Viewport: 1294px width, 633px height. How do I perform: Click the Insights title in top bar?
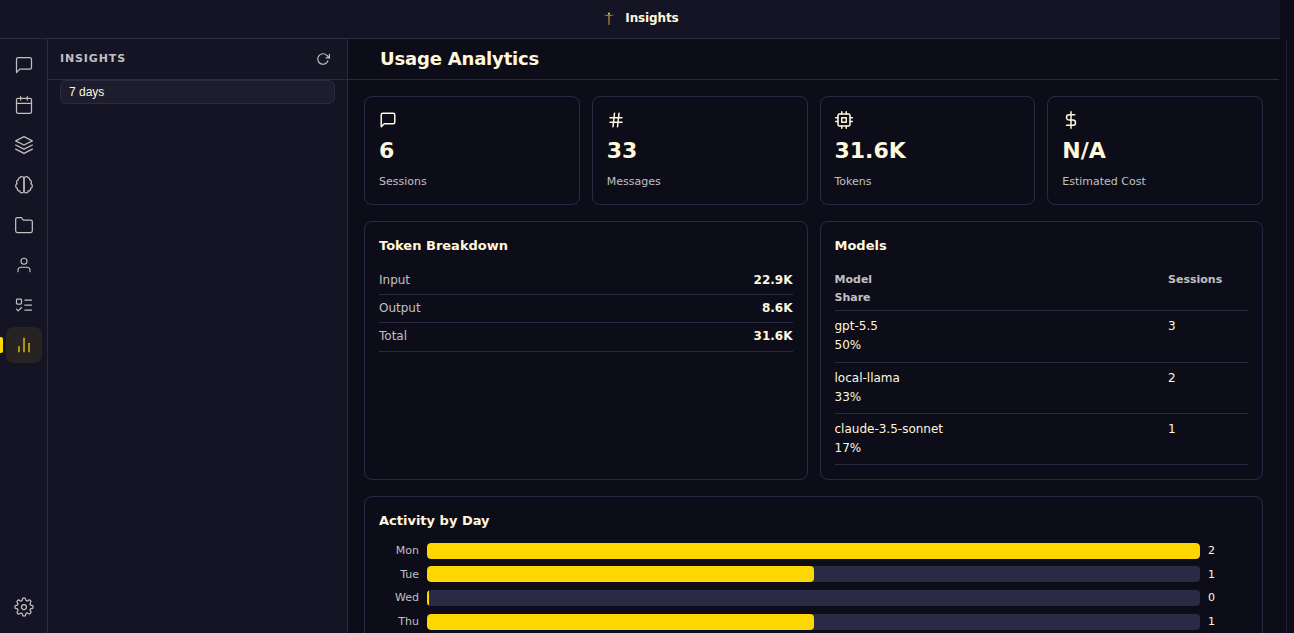pyautogui.click(x=652, y=18)
